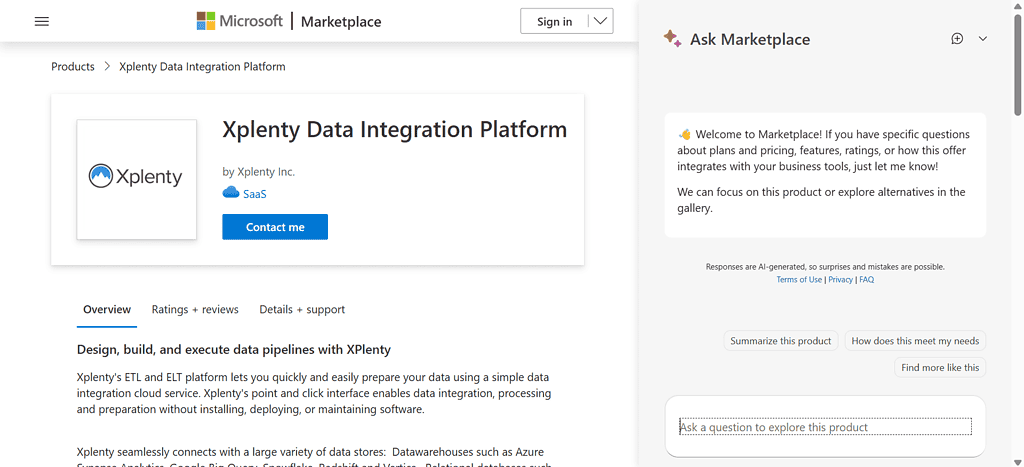Click the Design, build, and execute heading

[x=234, y=349]
